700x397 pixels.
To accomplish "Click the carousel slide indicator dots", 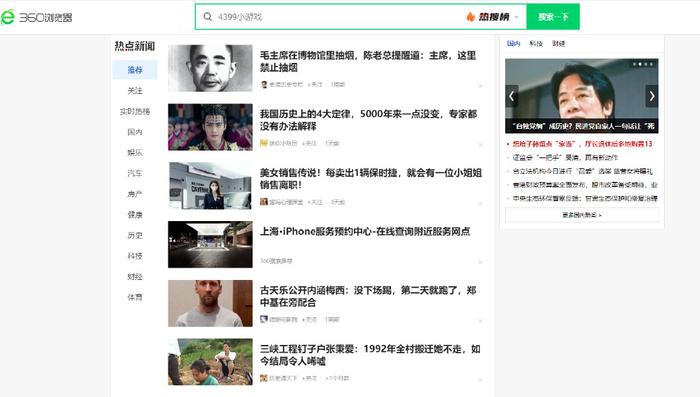I will (643, 64).
